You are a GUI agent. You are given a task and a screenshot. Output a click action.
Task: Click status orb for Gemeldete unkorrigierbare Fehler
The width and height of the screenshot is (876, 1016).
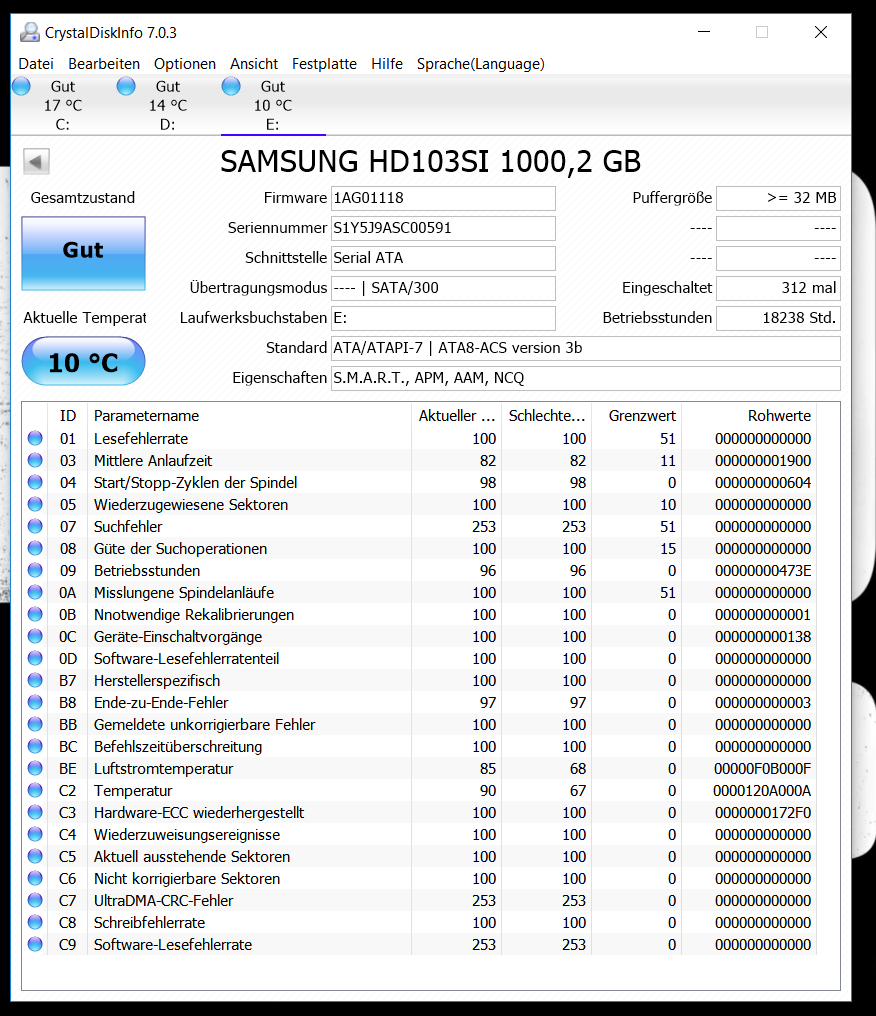point(35,724)
